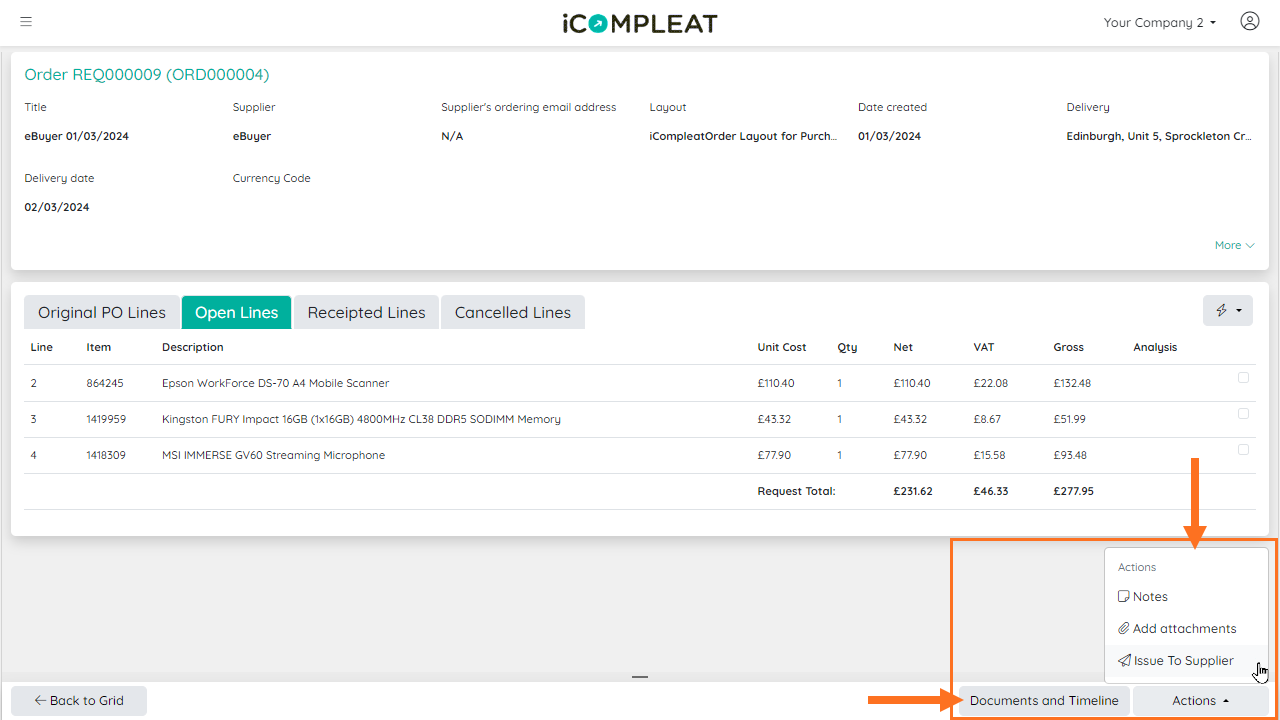This screenshot has height=720, width=1280.
Task: Collapse the Actions dropdown button
Action: click(1200, 701)
